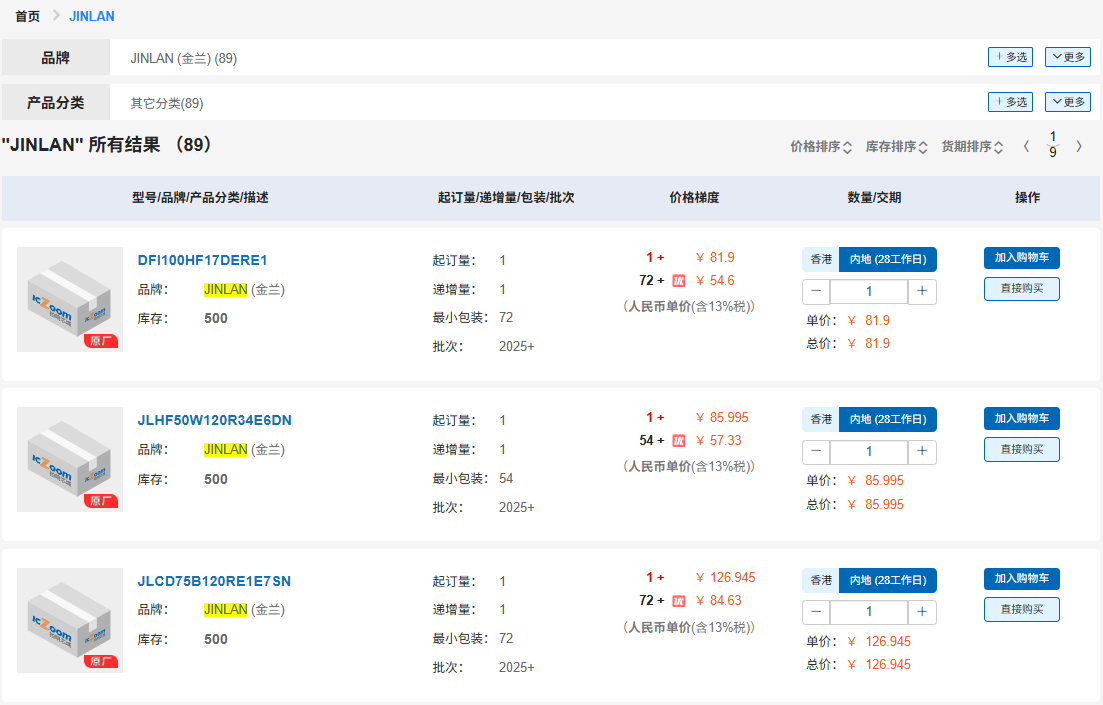Screen dimensions: 1103x705
Task: Open product DFI100HF17DERE1
Action: click(x=203, y=260)
